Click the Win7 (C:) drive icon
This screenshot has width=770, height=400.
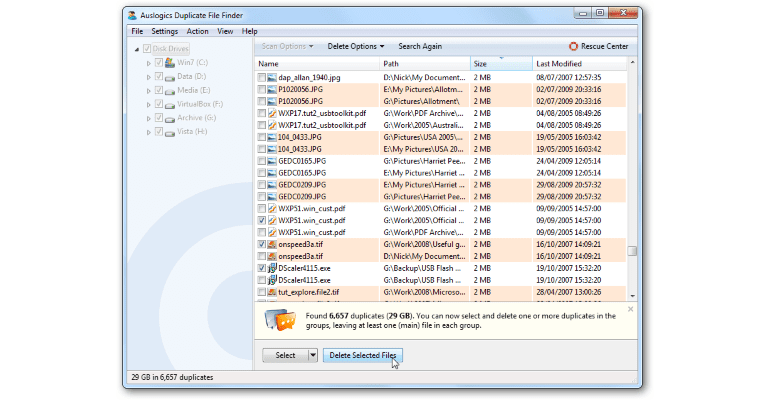(170, 62)
